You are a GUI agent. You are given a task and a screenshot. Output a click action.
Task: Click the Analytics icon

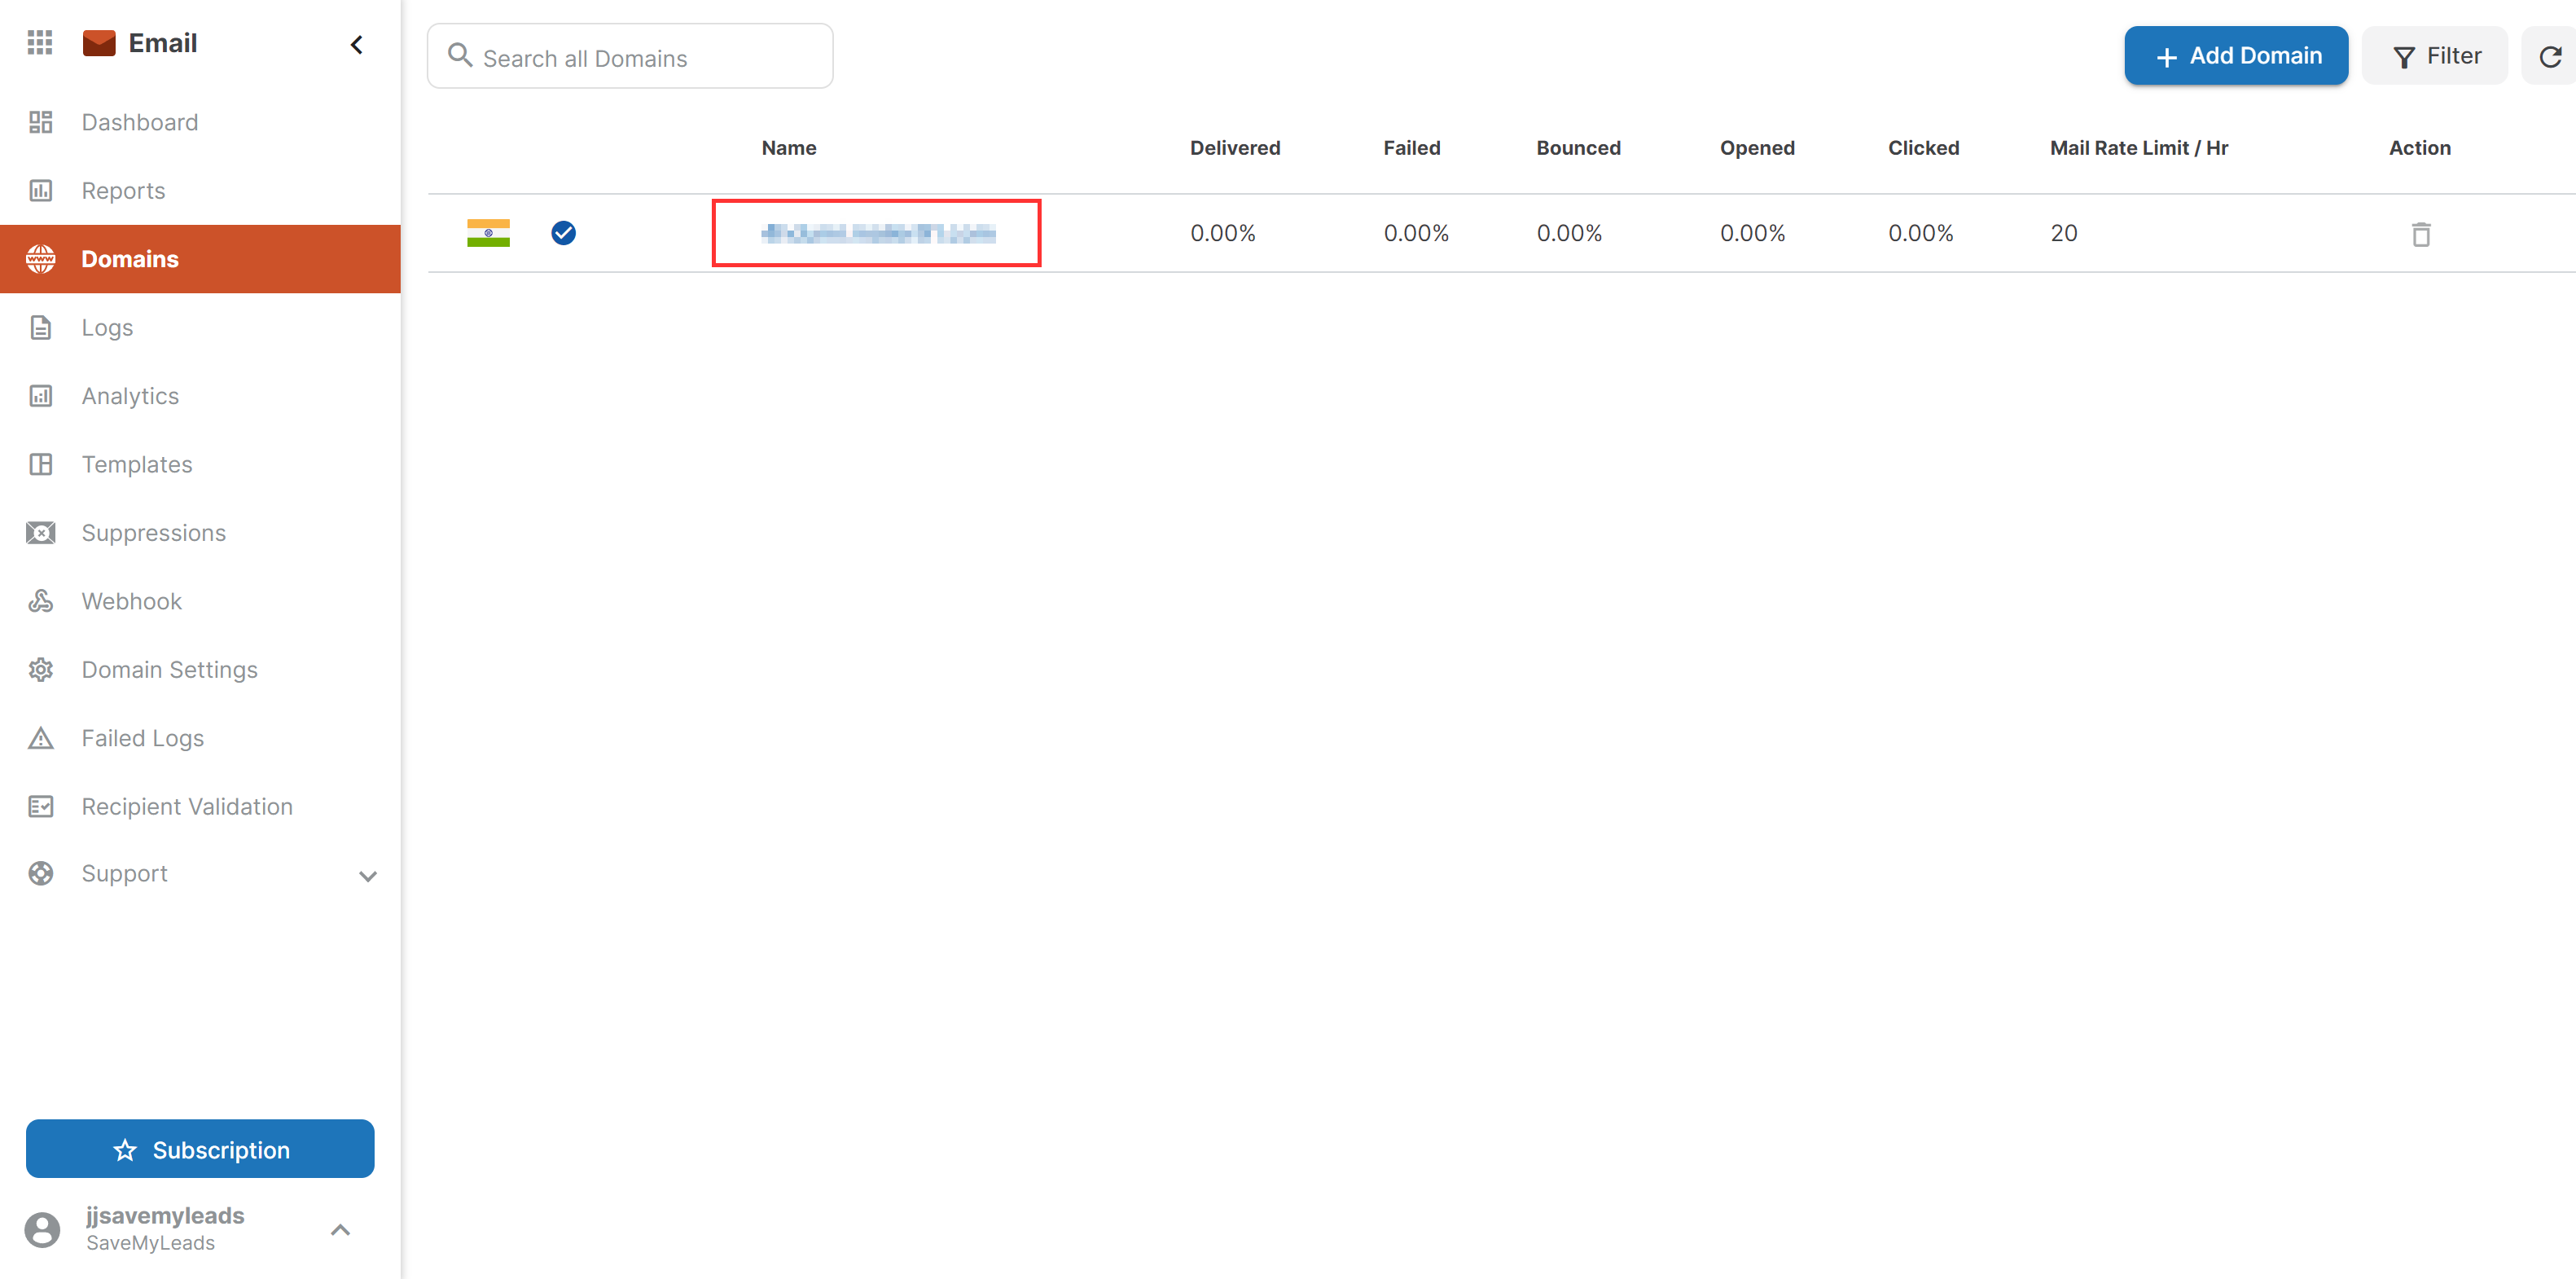41,396
